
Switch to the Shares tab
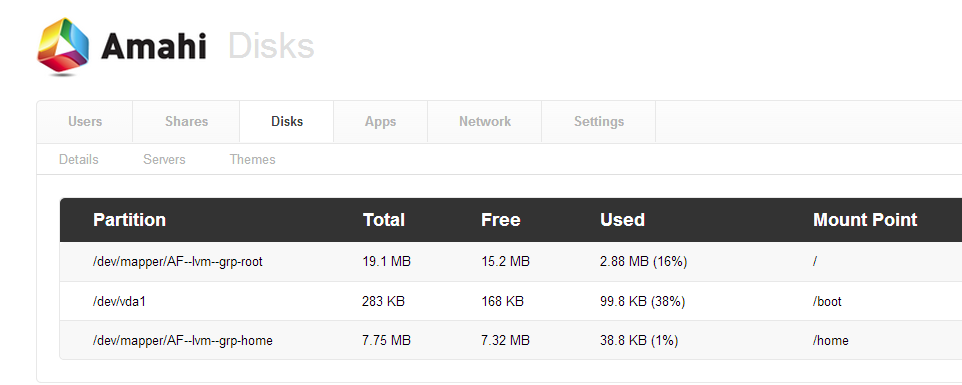[x=186, y=121]
